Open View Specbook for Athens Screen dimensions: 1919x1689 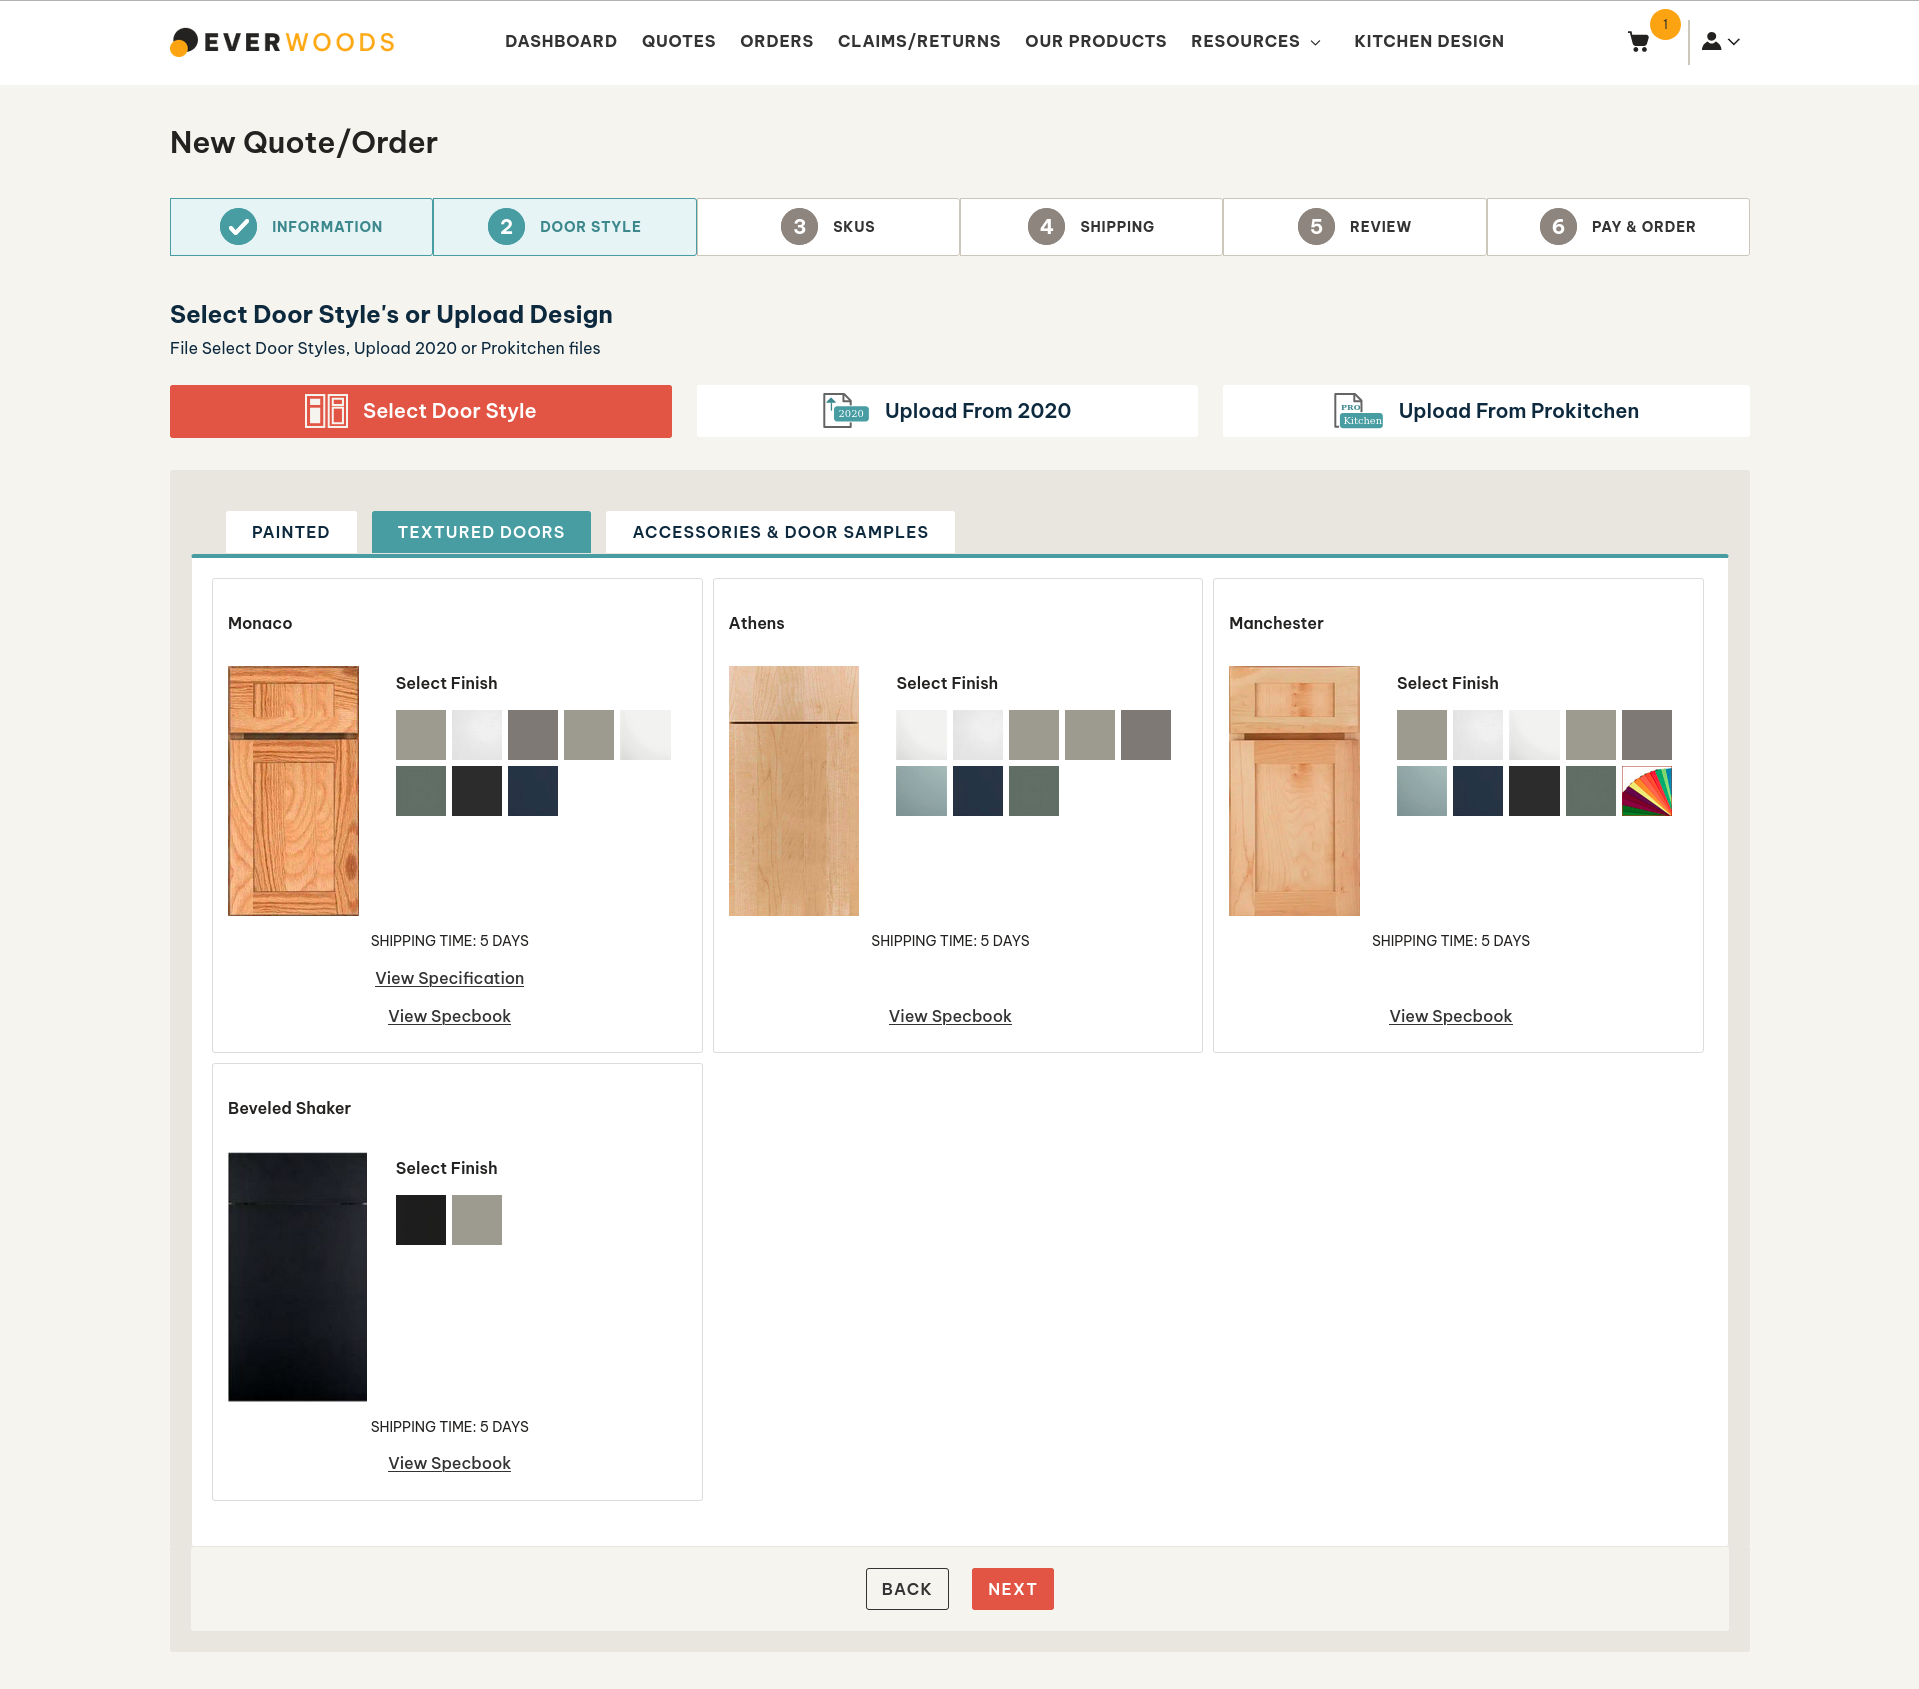point(949,1016)
